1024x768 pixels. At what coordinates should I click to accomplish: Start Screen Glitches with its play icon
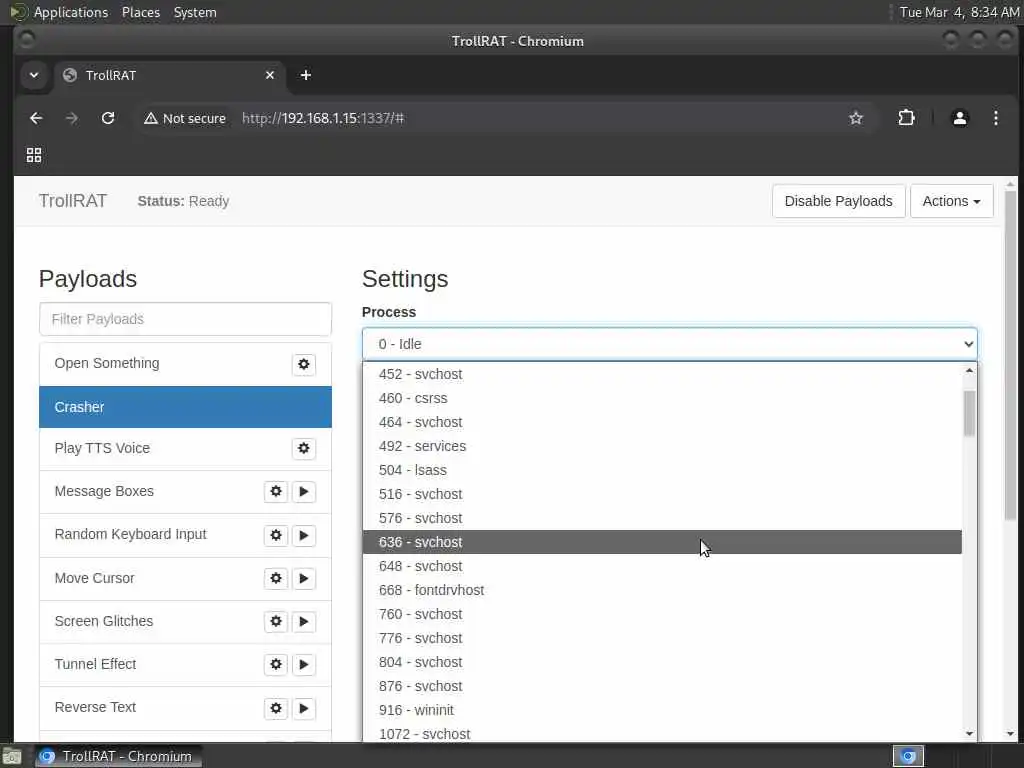[x=304, y=621]
